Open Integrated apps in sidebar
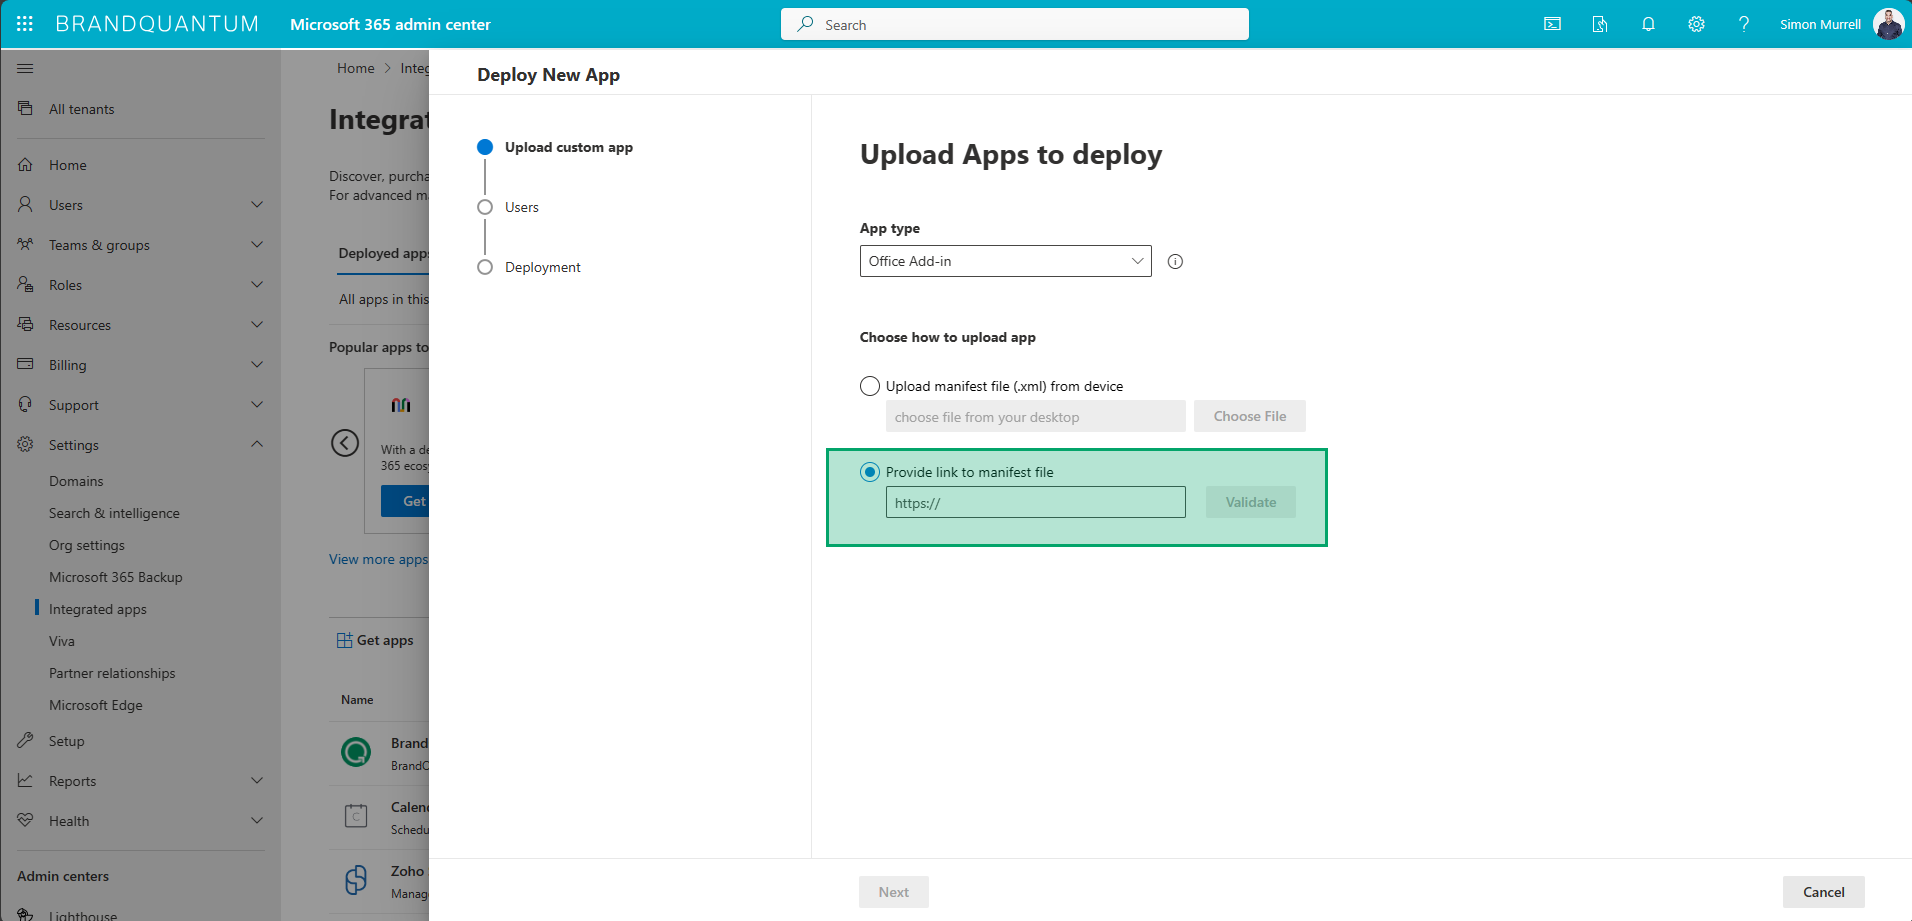1912x921 pixels. [98, 609]
